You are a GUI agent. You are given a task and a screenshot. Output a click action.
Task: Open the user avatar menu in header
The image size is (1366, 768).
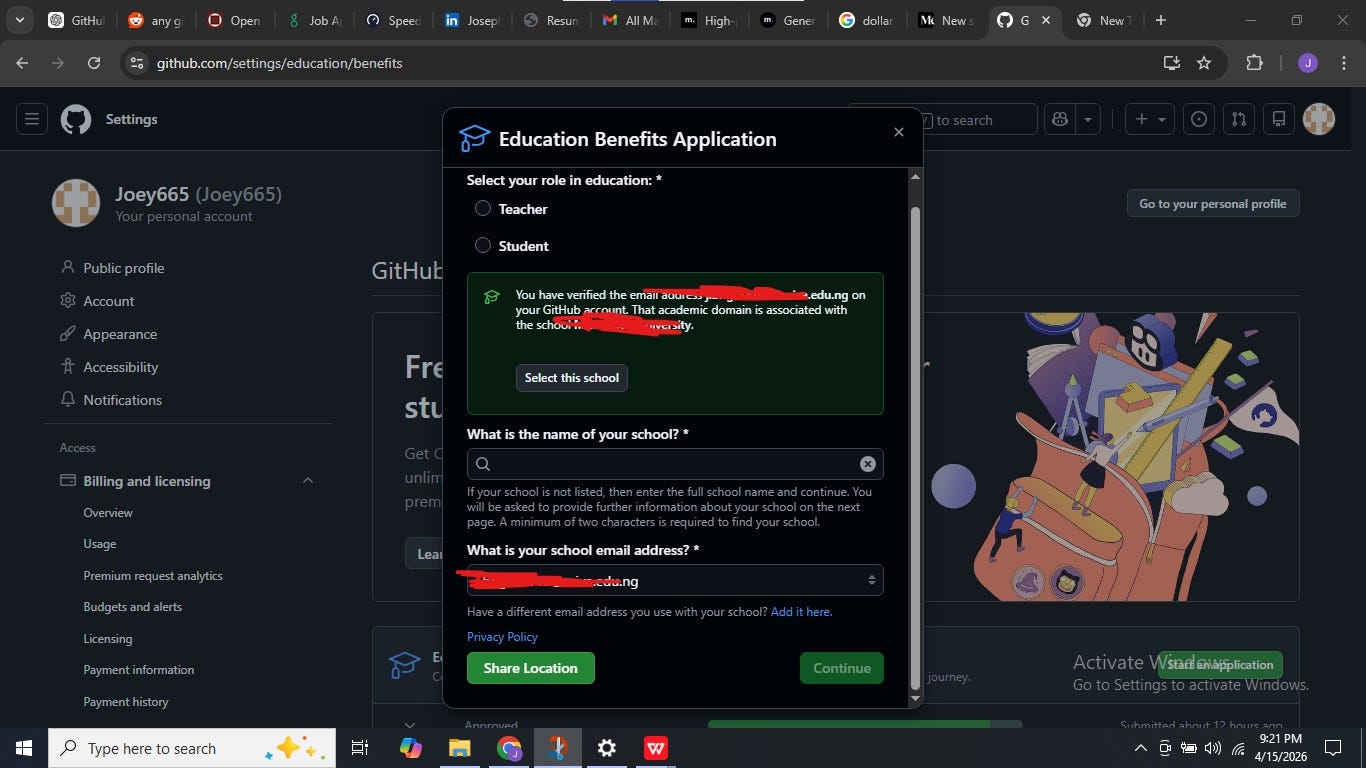pyautogui.click(x=1320, y=119)
